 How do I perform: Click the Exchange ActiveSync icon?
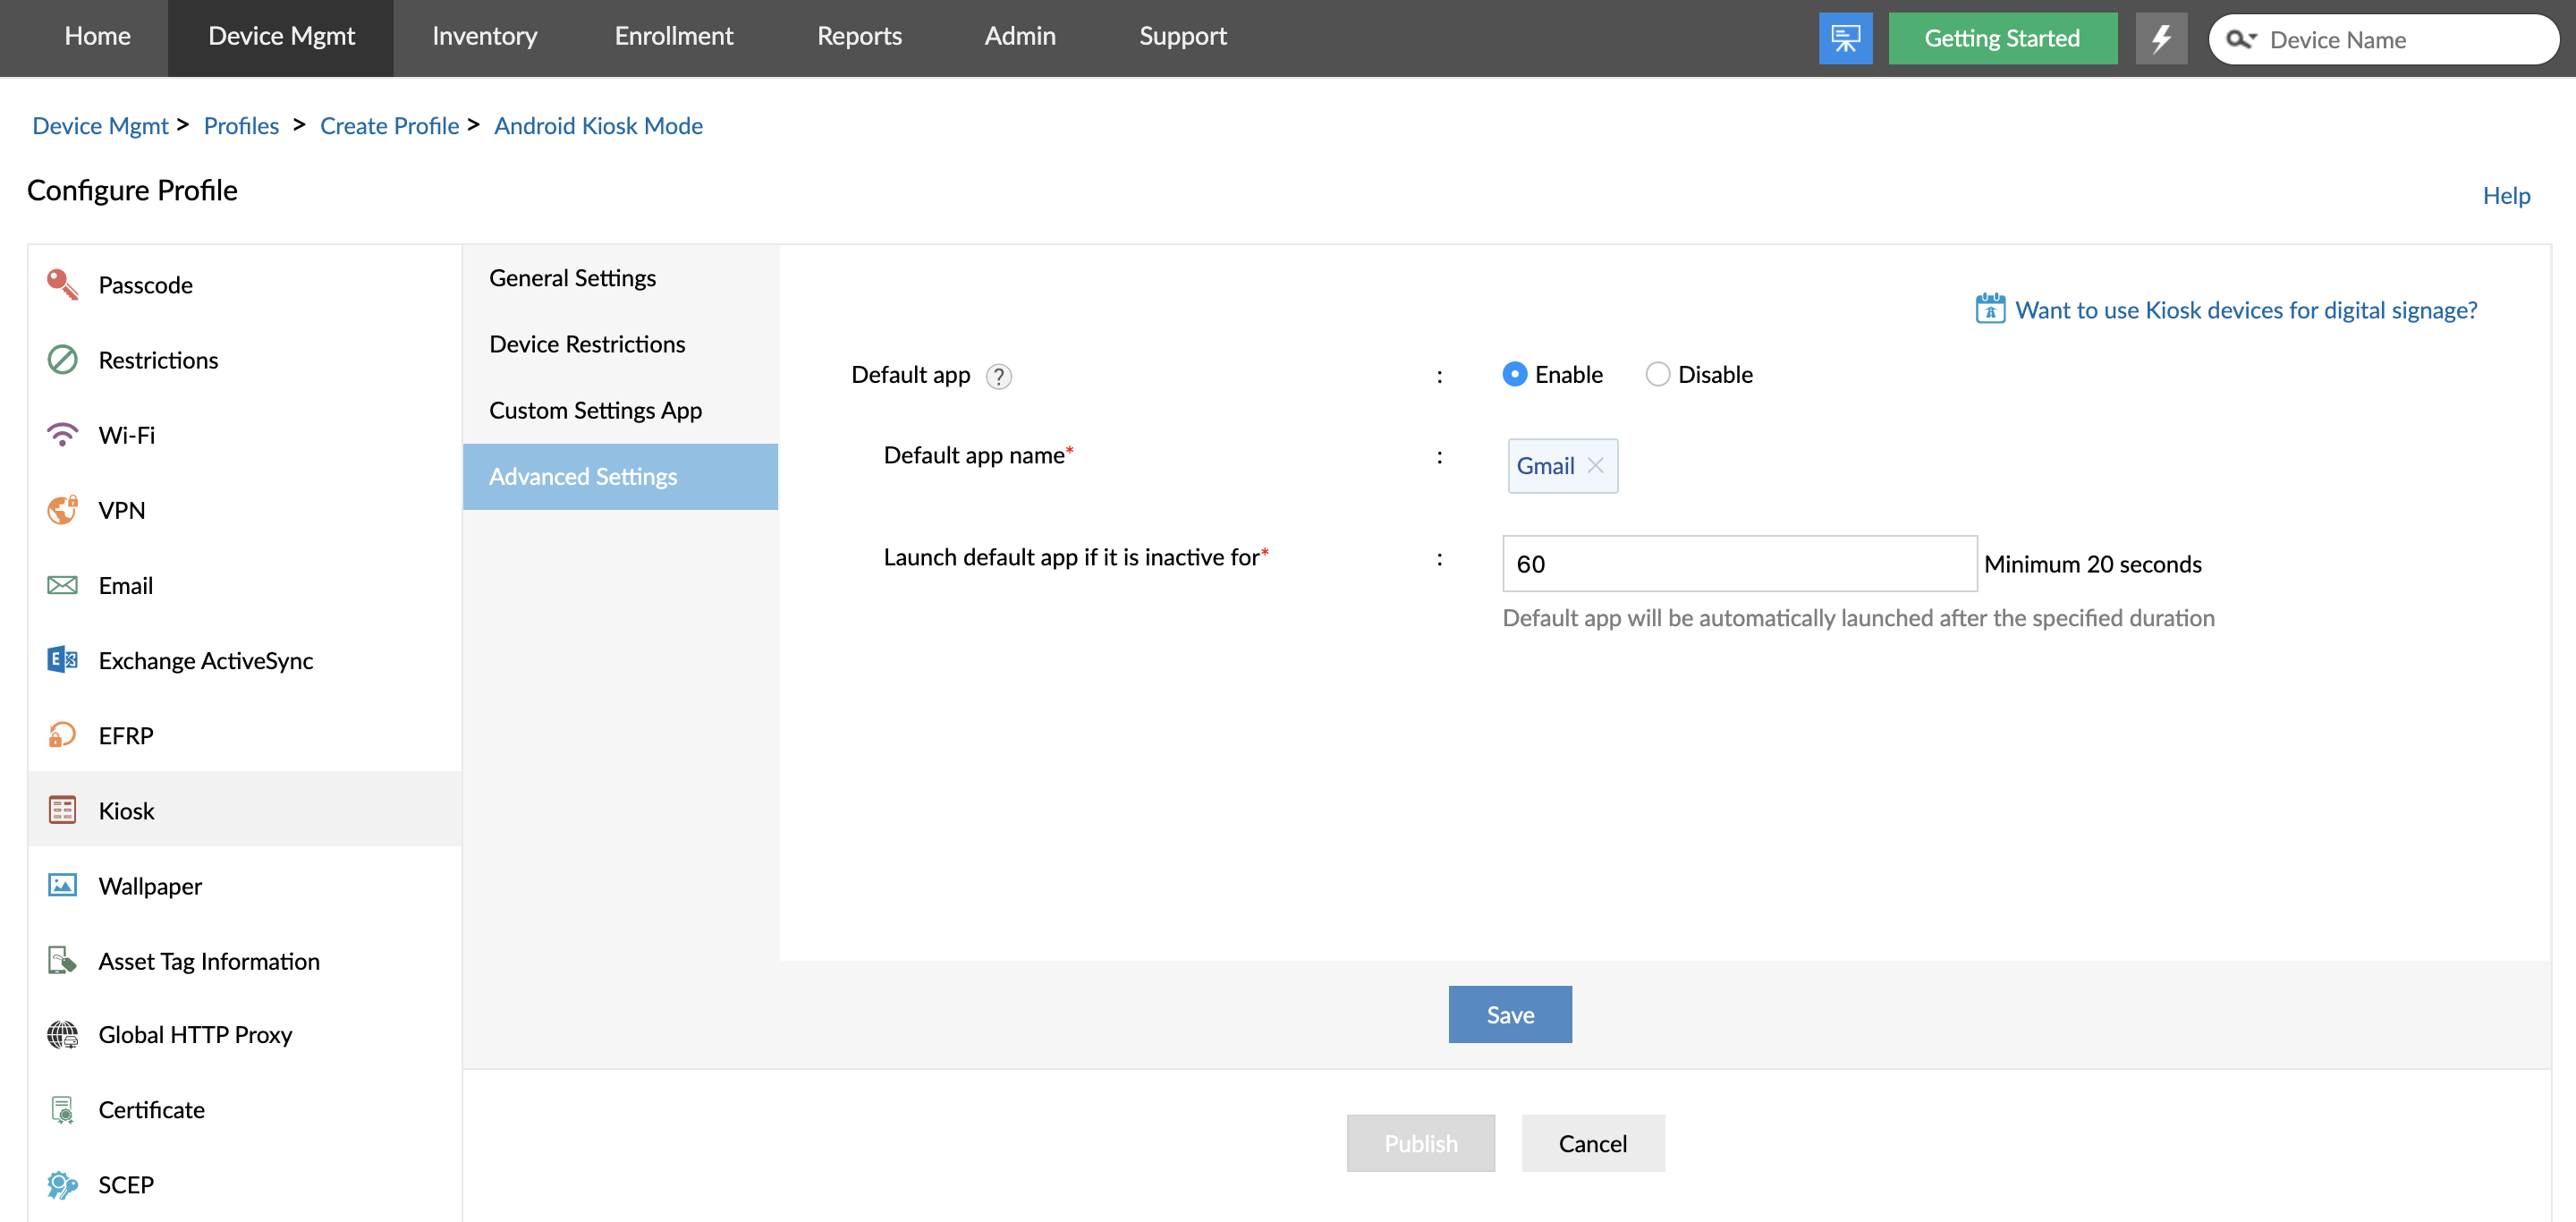point(62,659)
